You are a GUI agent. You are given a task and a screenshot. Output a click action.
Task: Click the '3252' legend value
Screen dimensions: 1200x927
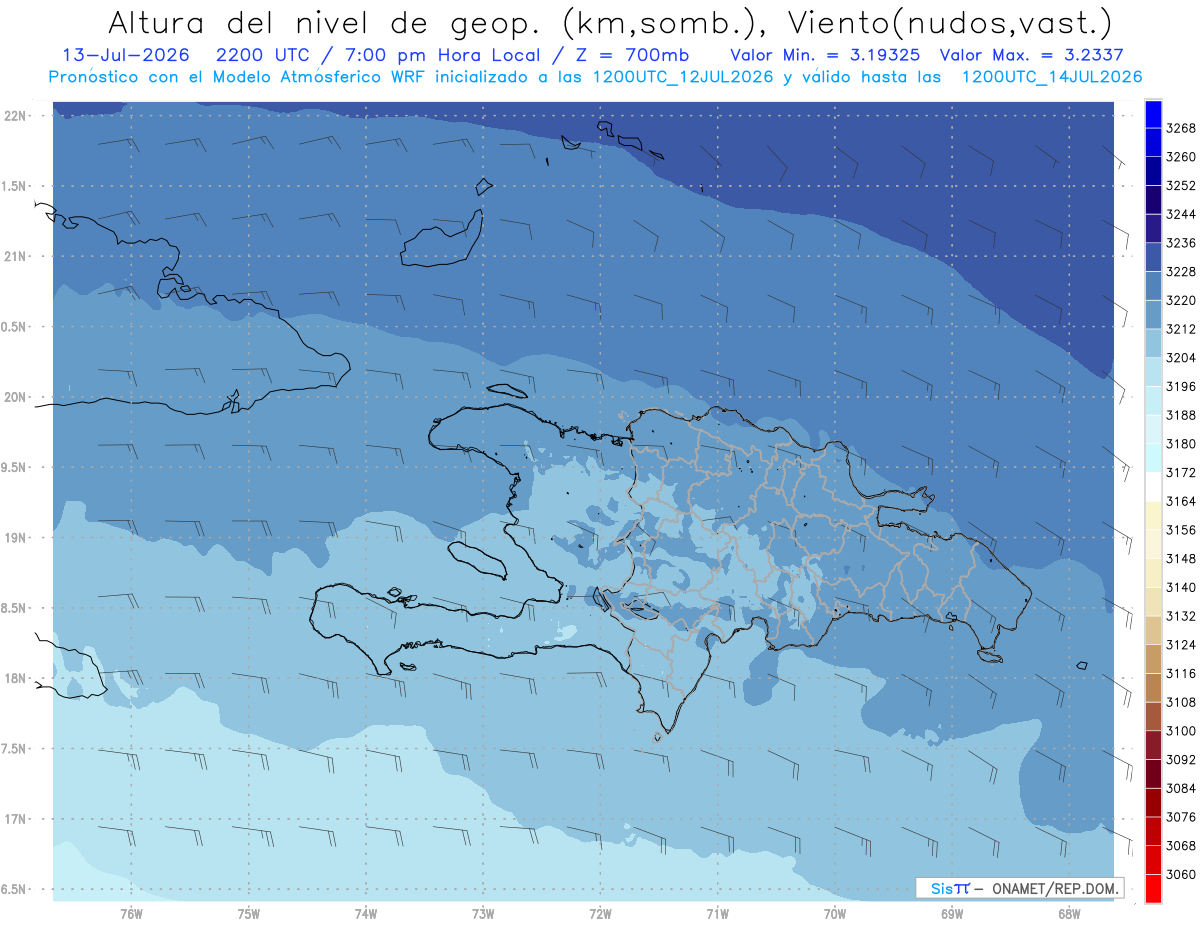1181,186
